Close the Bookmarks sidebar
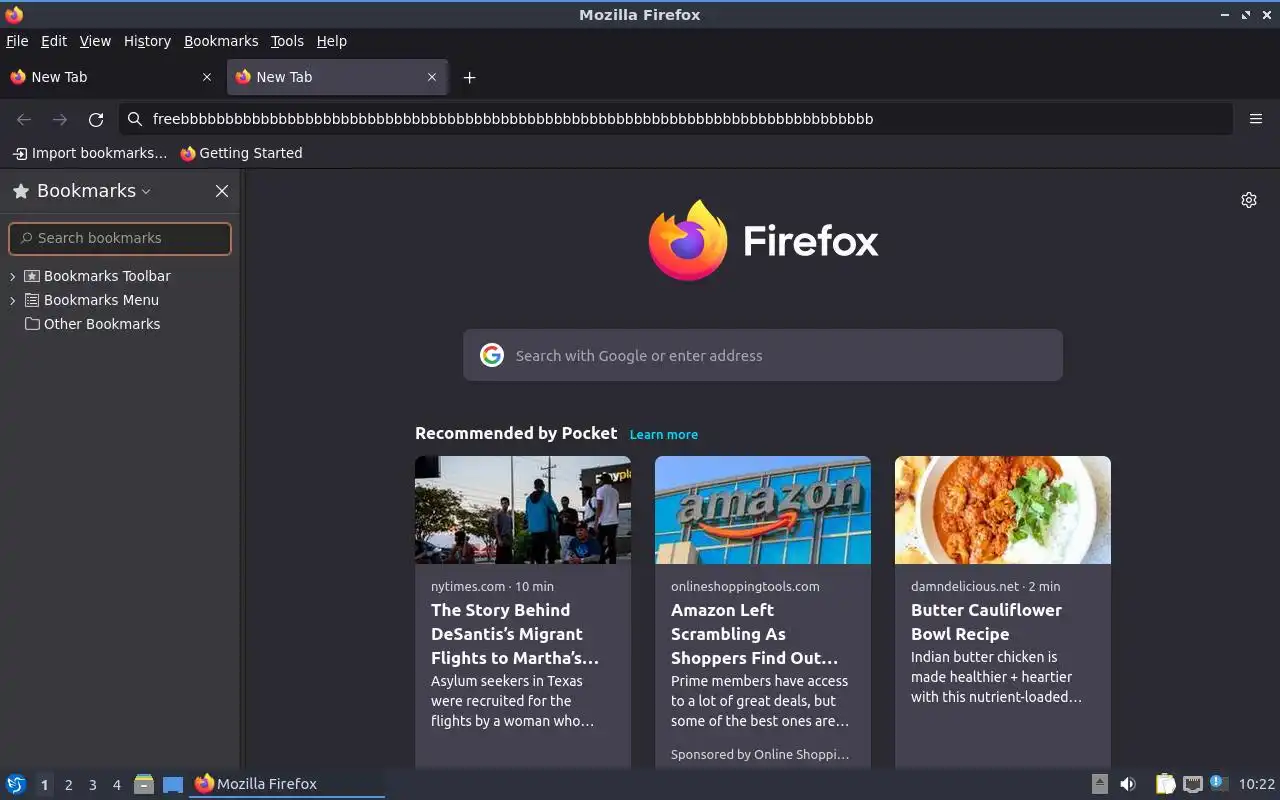Image resolution: width=1280 pixels, height=800 pixels. pos(222,191)
